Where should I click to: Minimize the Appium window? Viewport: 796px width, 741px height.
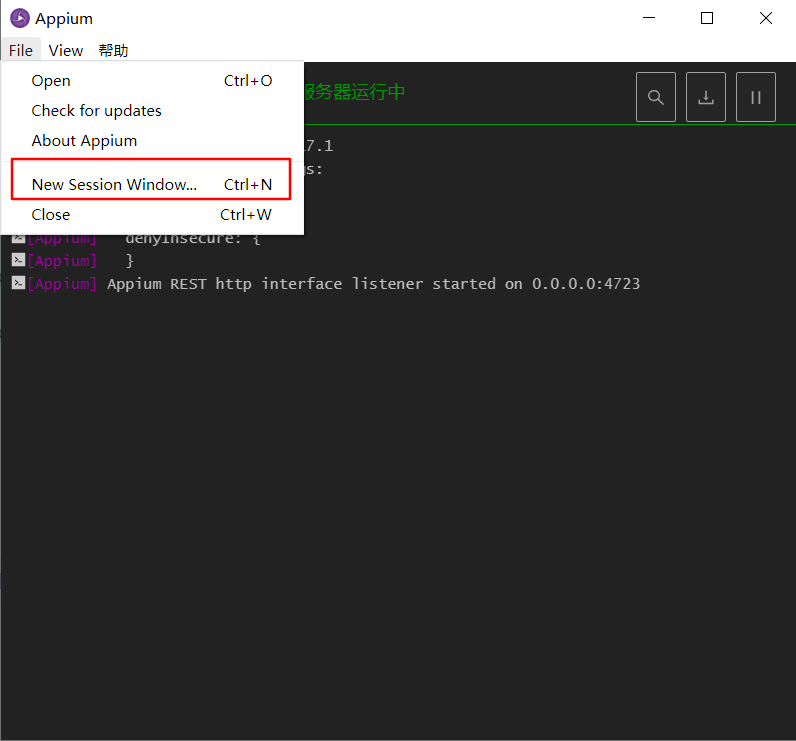[649, 18]
